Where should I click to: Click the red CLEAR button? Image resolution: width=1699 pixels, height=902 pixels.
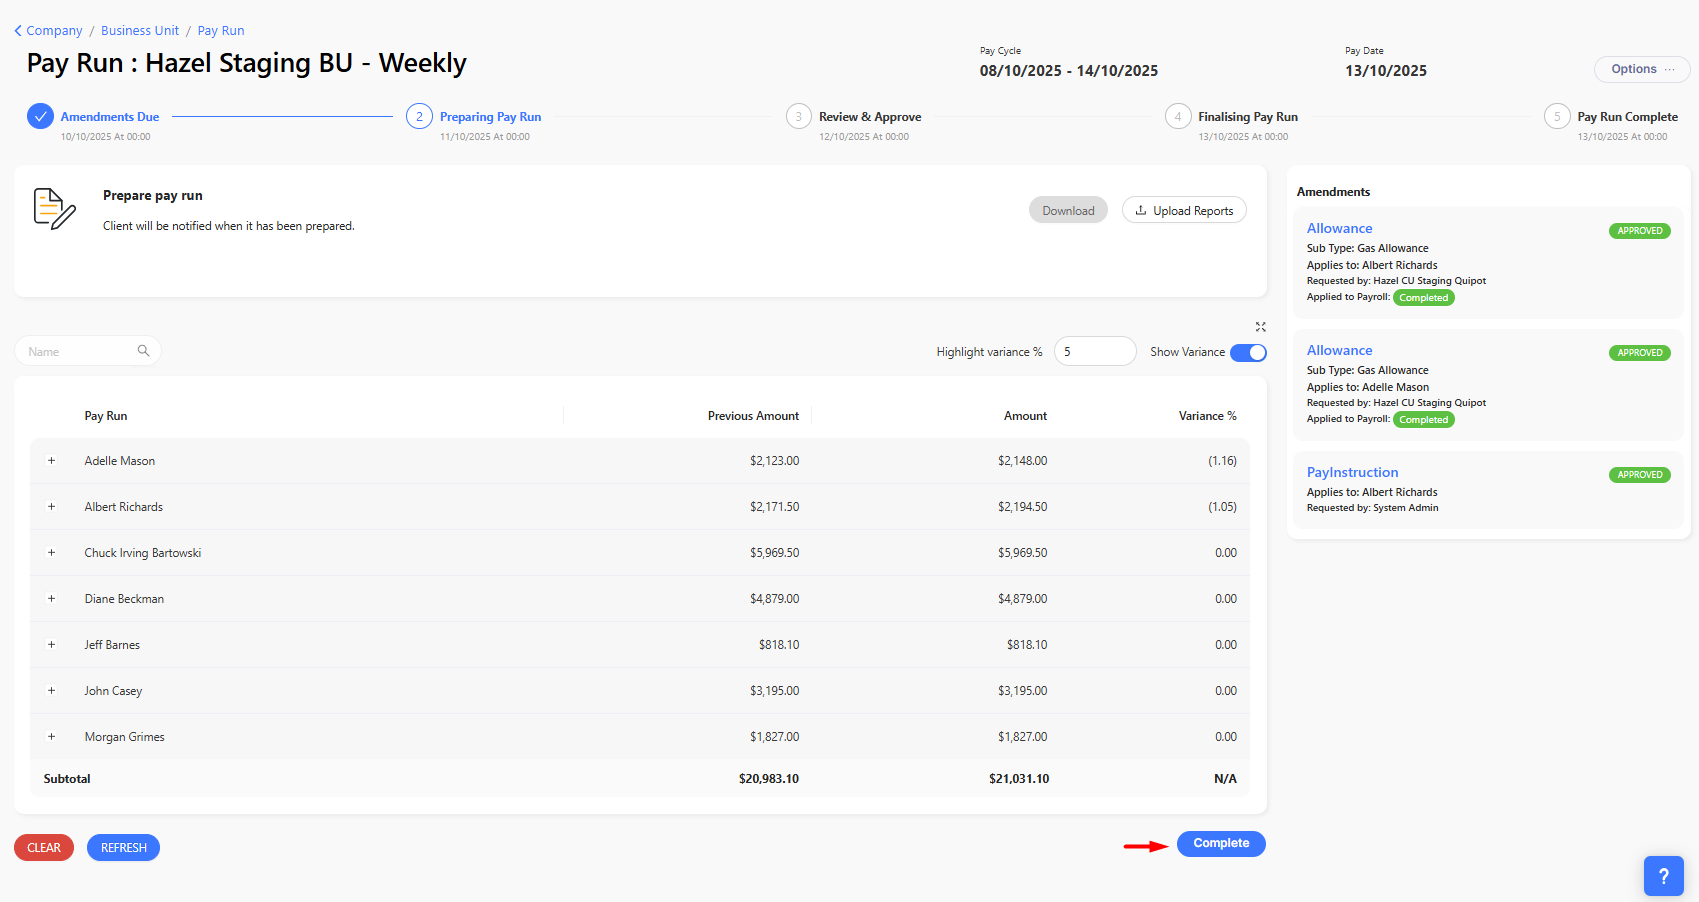pyautogui.click(x=44, y=848)
